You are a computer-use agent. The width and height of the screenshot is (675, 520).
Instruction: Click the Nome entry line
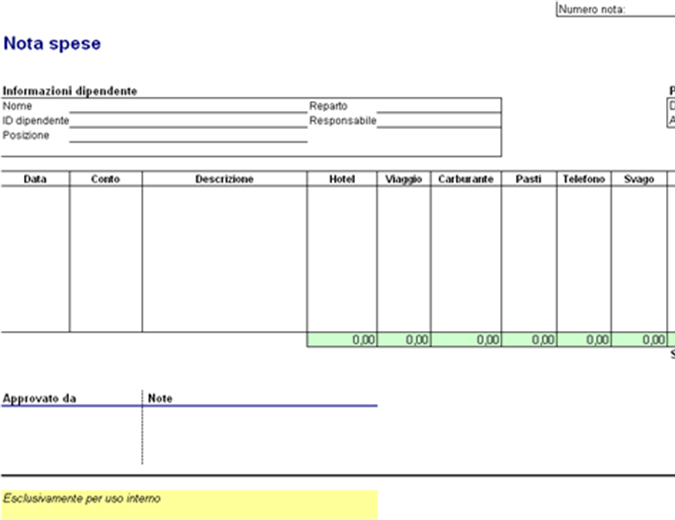tap(187, 106)
